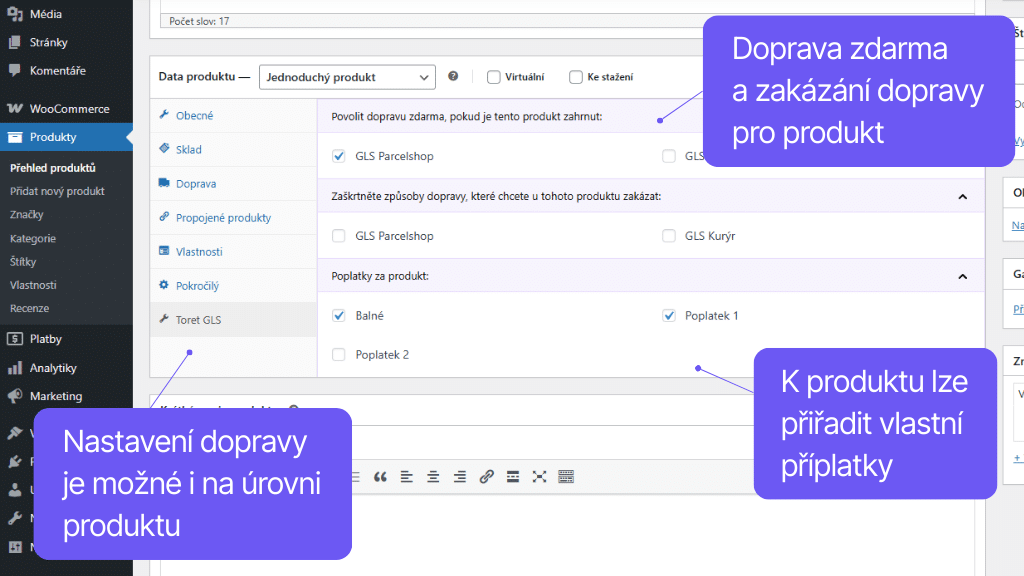Screen dimensions: 1024x576
Task: Toggle fullscreen distraction-free writing mode
Action: pos(537,477)
